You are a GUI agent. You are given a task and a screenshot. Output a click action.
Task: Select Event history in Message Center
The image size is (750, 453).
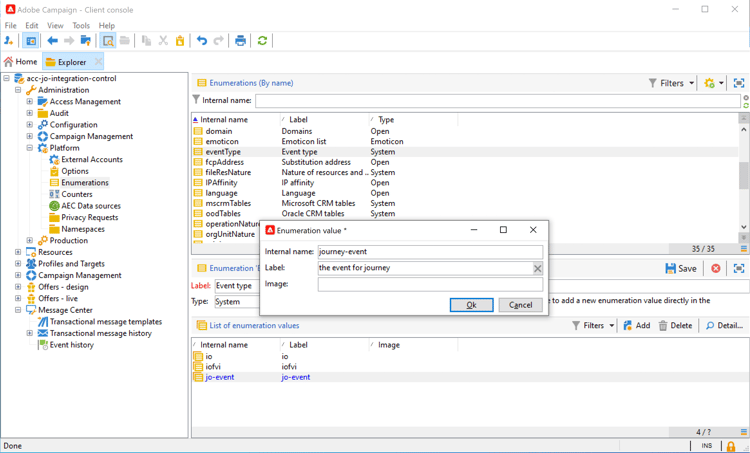coord(72,345)
